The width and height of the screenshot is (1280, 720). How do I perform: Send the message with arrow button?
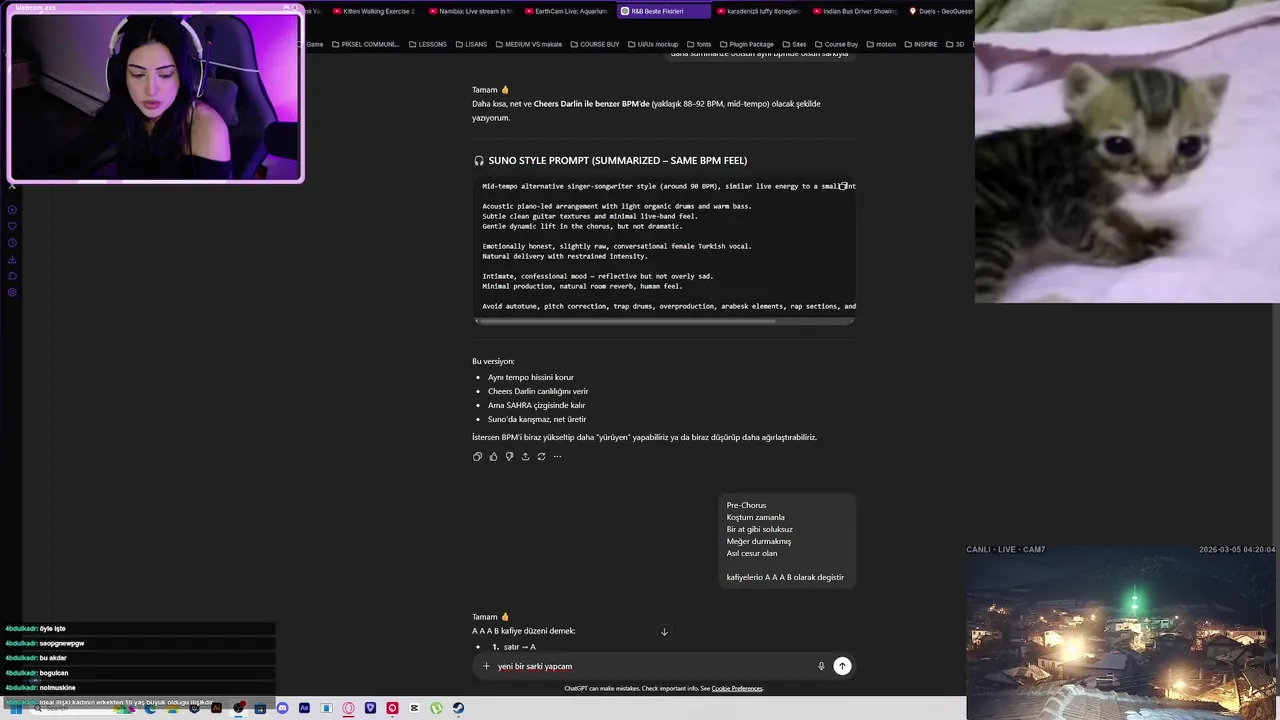[x=842, y=666]
